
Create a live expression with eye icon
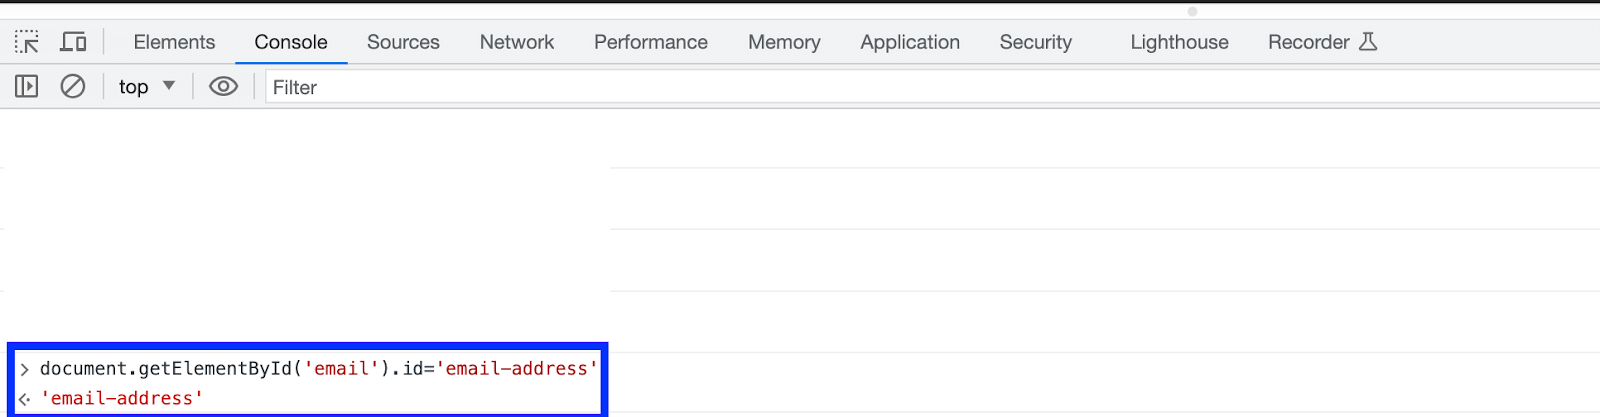pyautogui.click(x=223, y=87)
